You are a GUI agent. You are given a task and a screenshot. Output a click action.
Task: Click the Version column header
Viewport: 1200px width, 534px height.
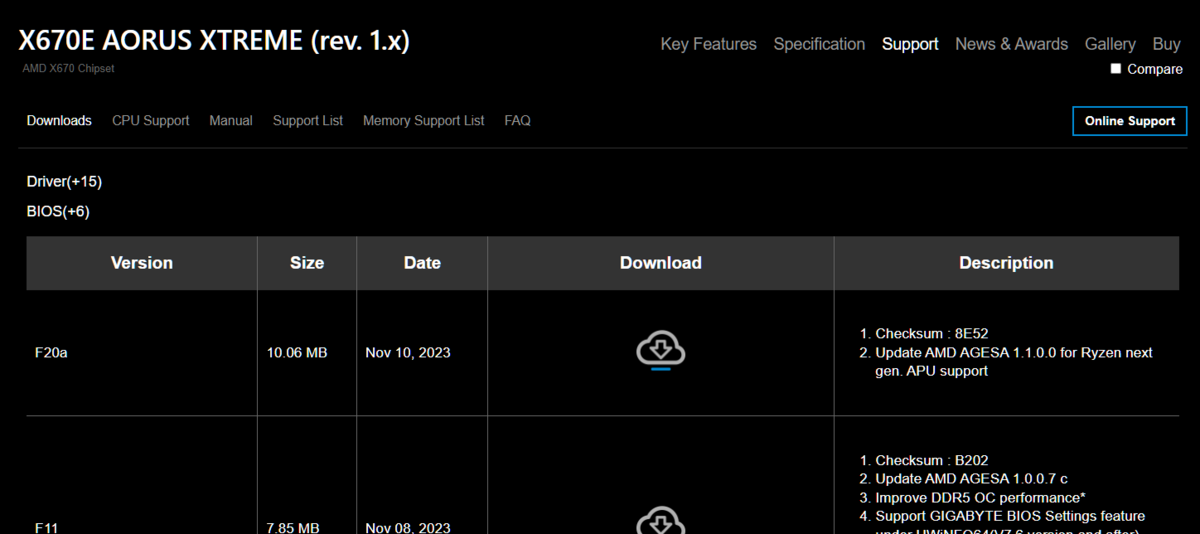(x=141, y=263)
